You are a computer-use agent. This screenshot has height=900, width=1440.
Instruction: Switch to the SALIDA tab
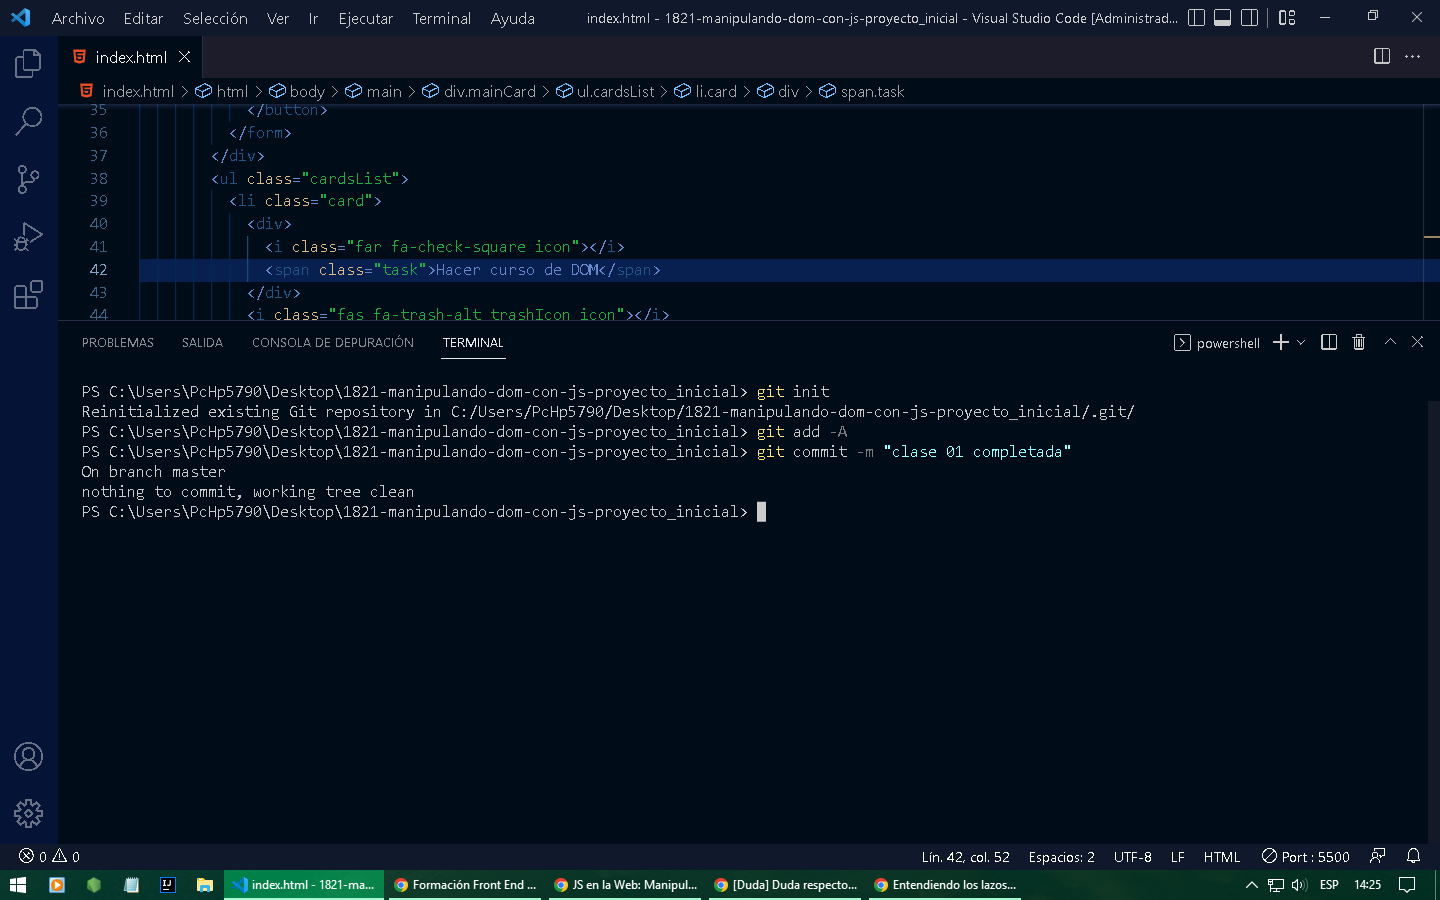tap(202, 343)
